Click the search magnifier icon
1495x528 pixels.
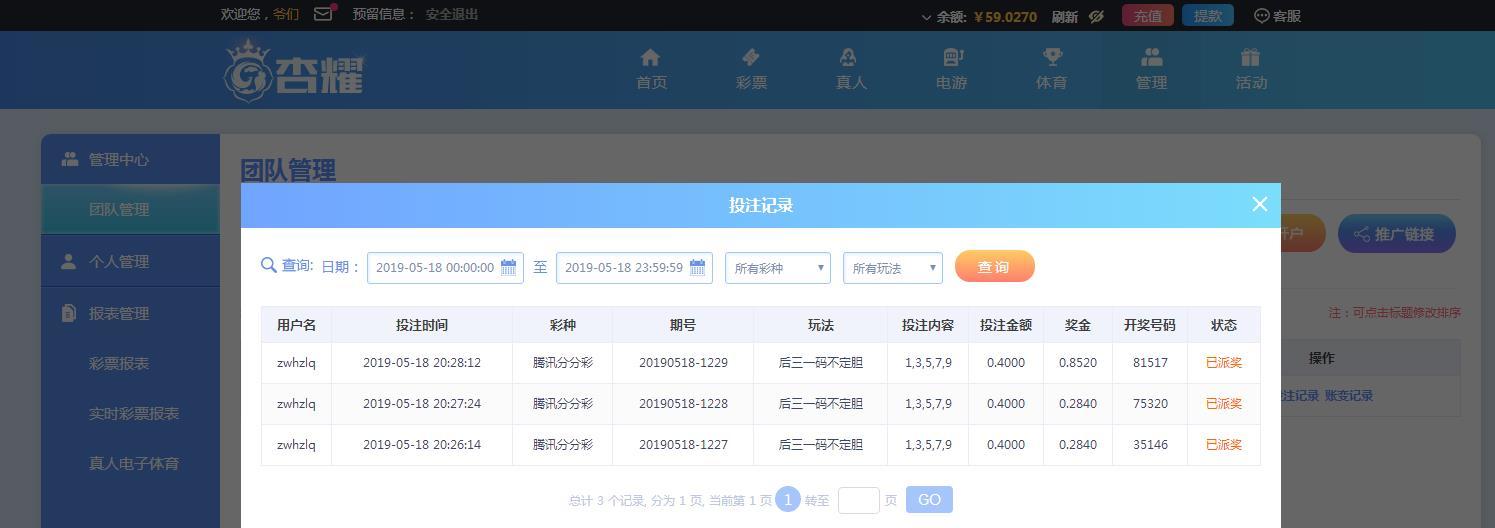[x=268, y=265]
